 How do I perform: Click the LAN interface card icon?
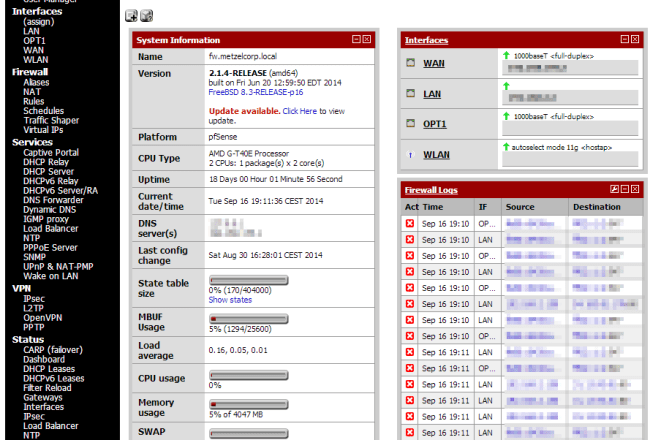pos(410,93)
